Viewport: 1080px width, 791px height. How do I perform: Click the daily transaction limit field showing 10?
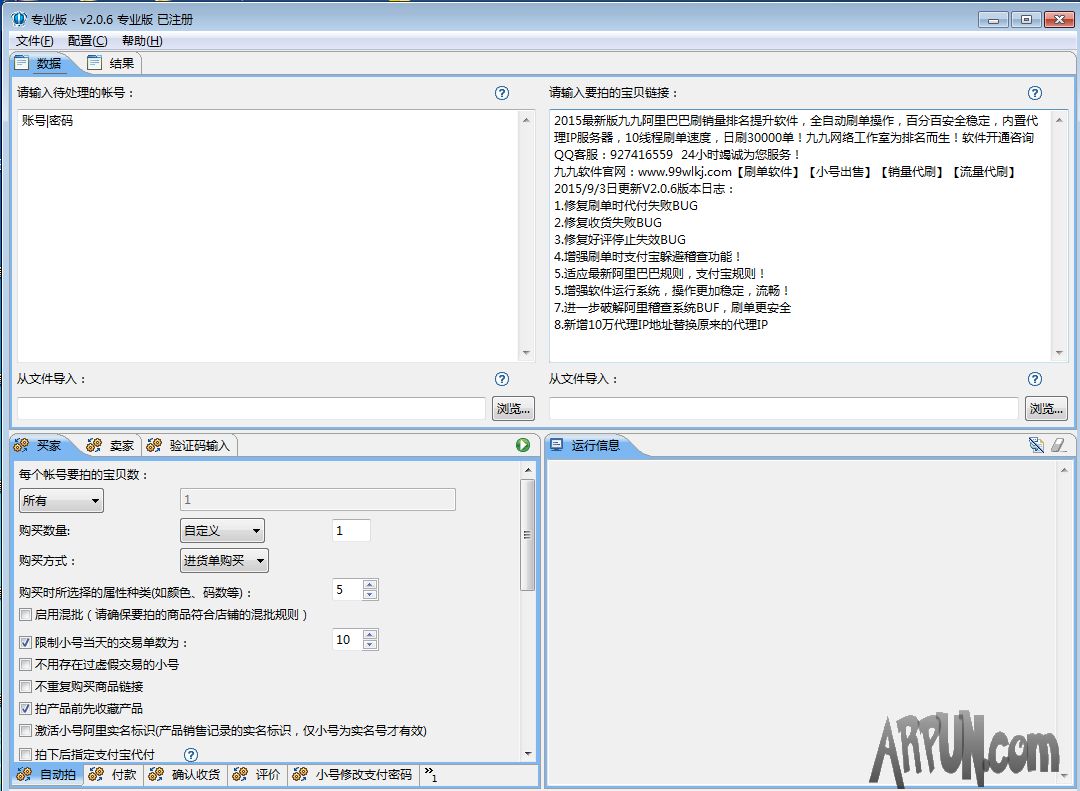347,639
